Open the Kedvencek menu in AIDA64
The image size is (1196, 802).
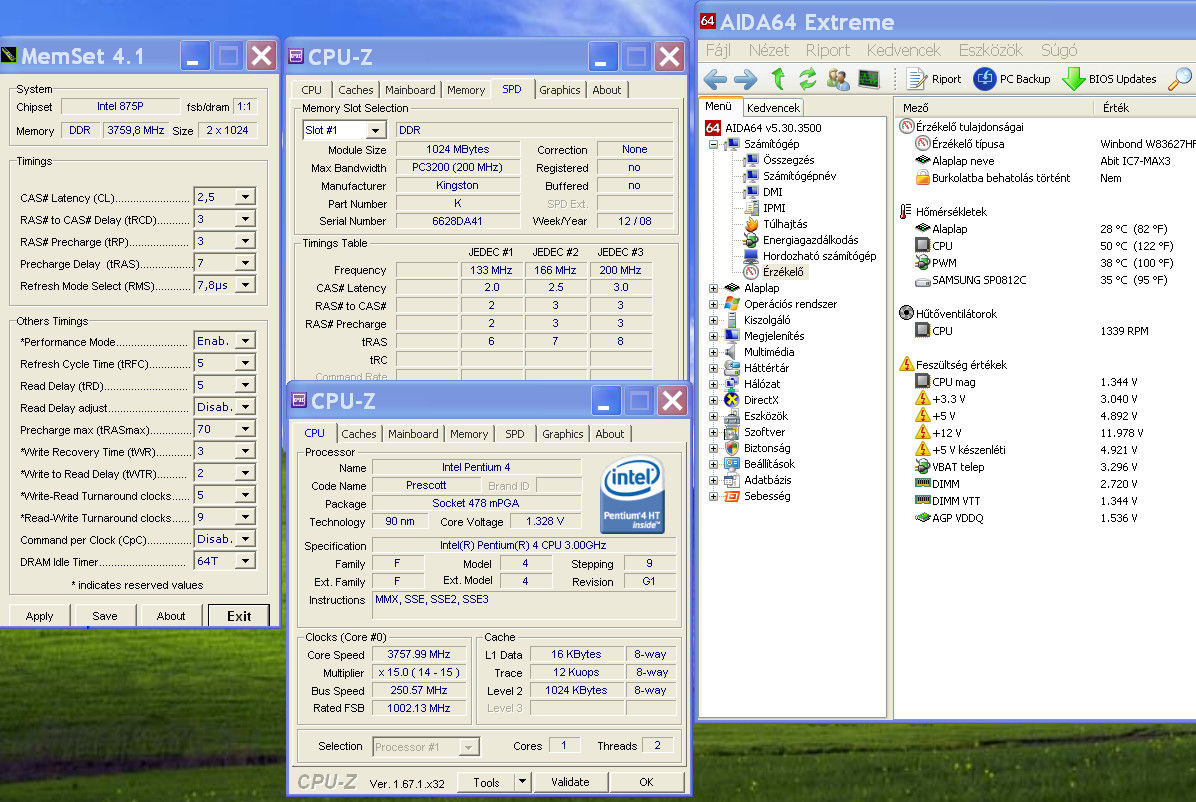(x=903, y=50)
